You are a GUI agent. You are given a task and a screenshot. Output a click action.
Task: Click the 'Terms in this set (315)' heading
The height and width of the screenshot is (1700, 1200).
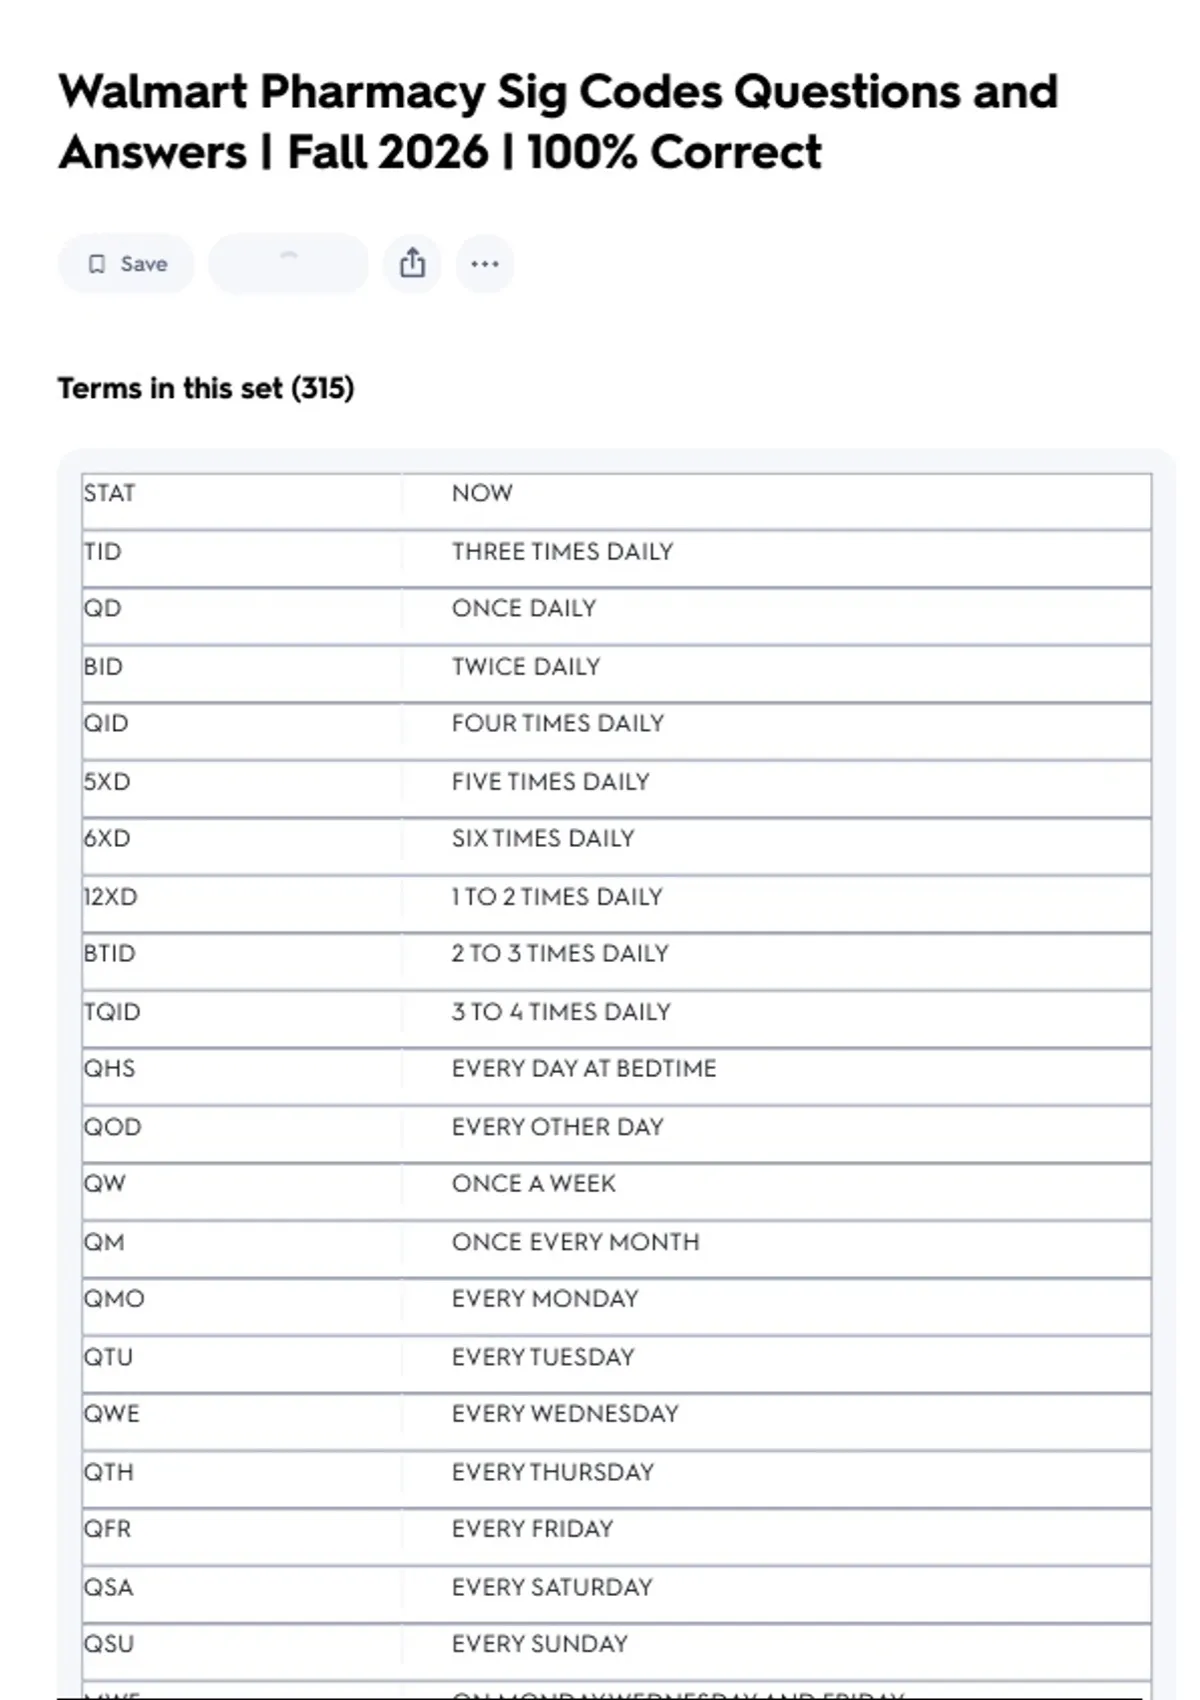coord(206,388)
